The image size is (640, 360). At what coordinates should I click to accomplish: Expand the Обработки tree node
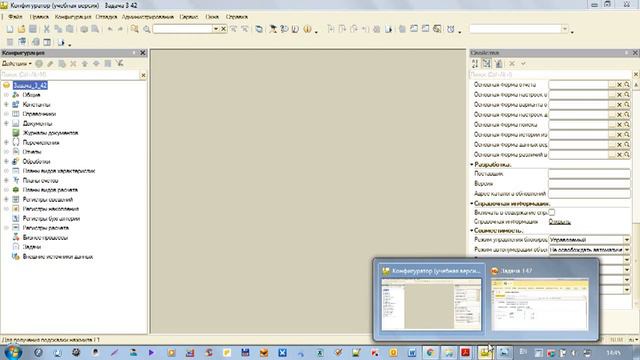(x=6, y=161)
